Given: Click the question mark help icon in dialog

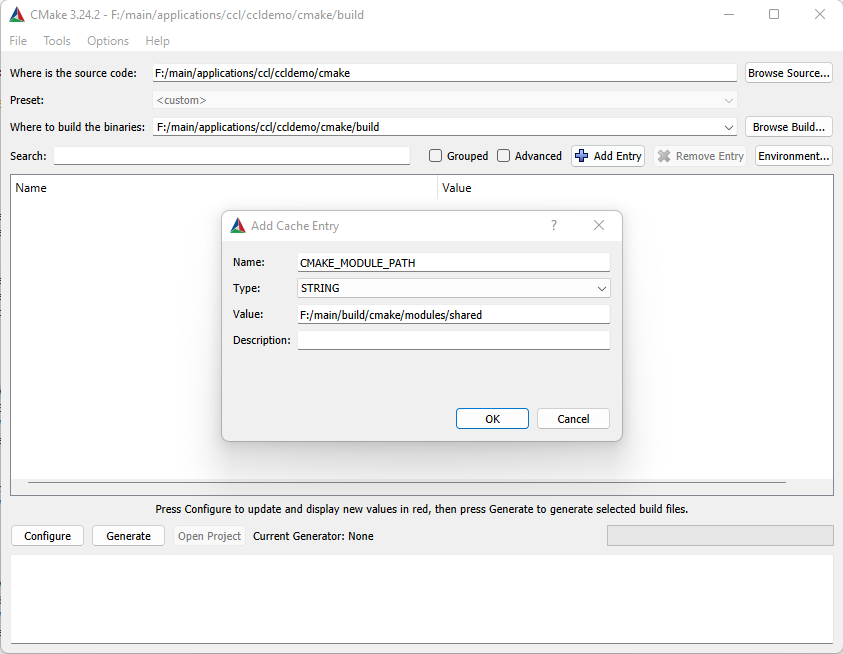Looking at the screenshot, I should click(x=554, y=225).
